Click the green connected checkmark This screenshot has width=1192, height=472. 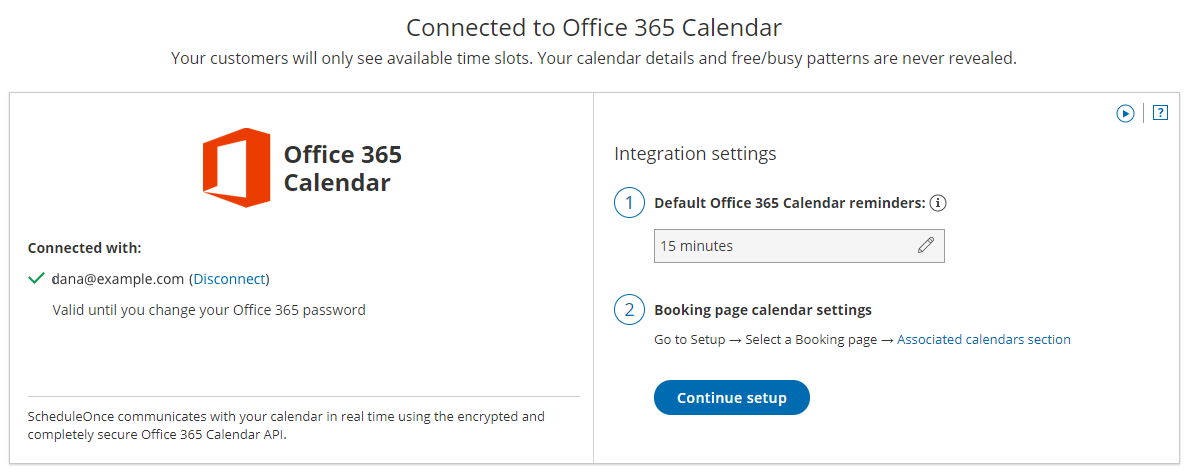pyautogui.click(x=37, y=279)
